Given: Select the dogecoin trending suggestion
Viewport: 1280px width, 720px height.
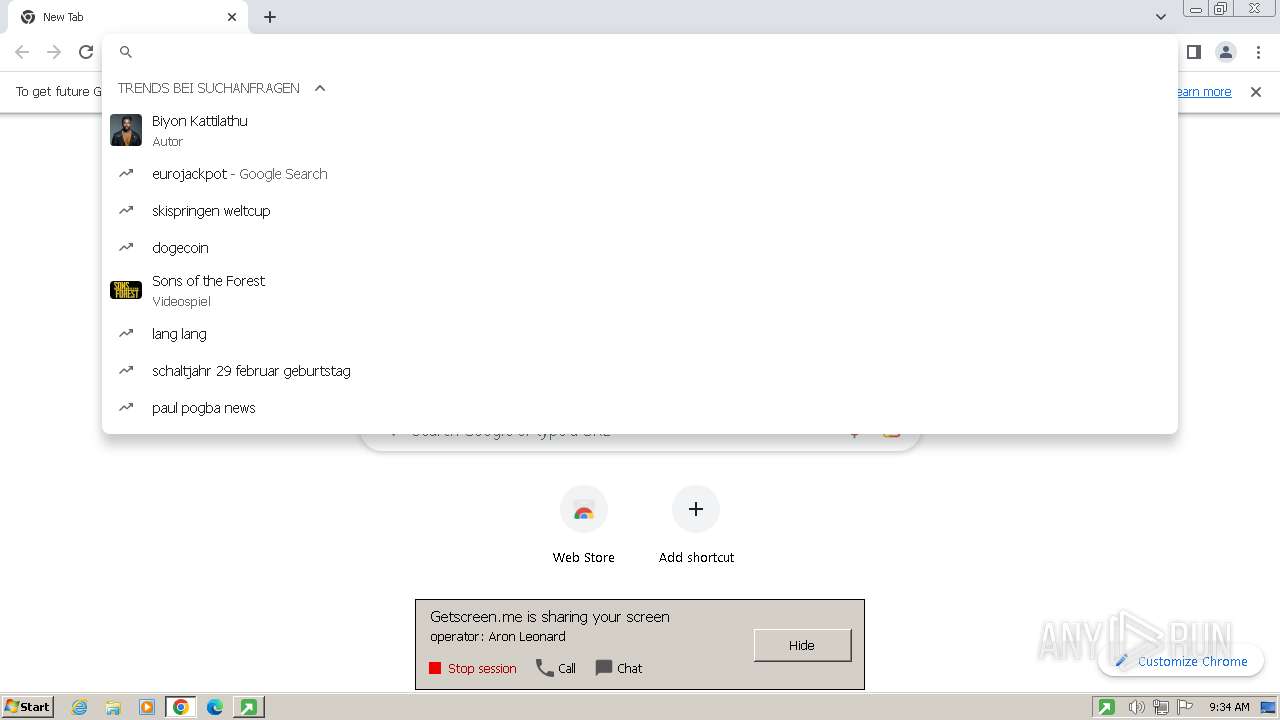Looking at the screenshot, I should [640, 248].
